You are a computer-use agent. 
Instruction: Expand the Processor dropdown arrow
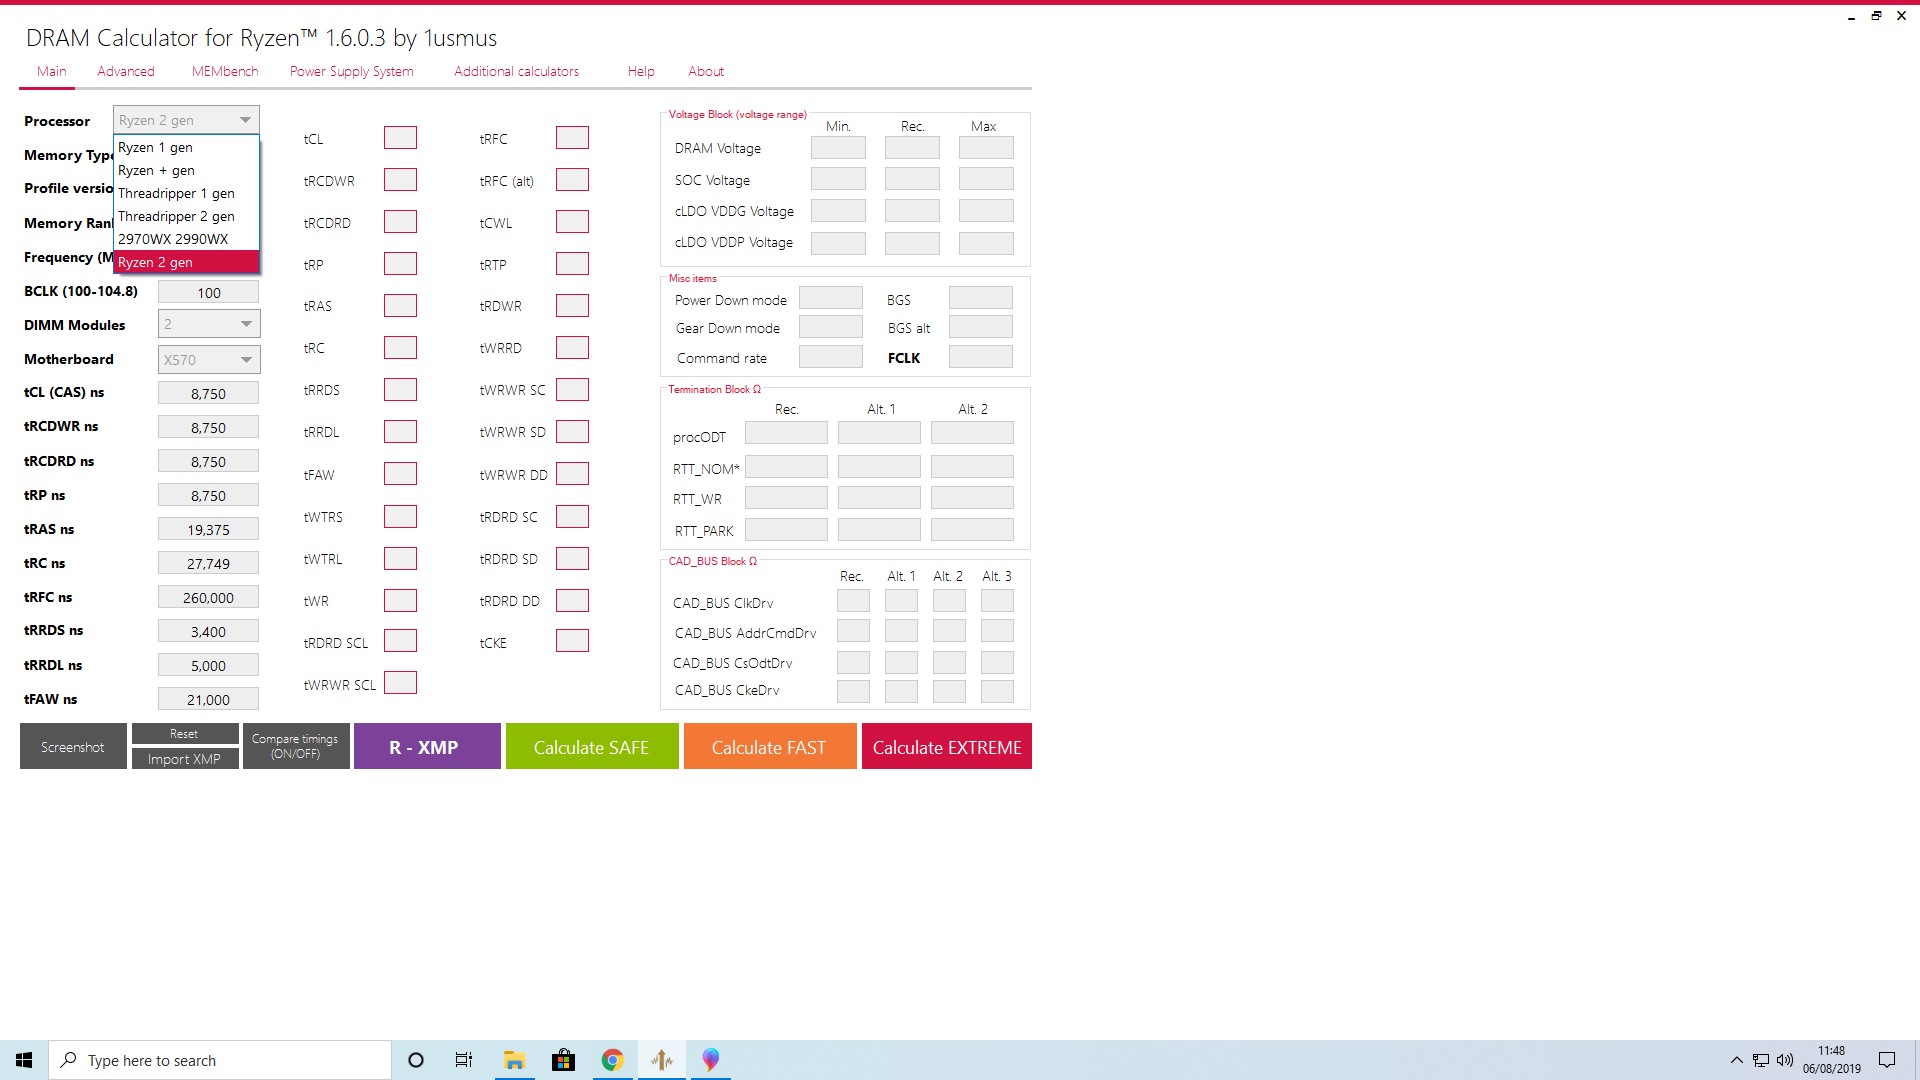245,120
